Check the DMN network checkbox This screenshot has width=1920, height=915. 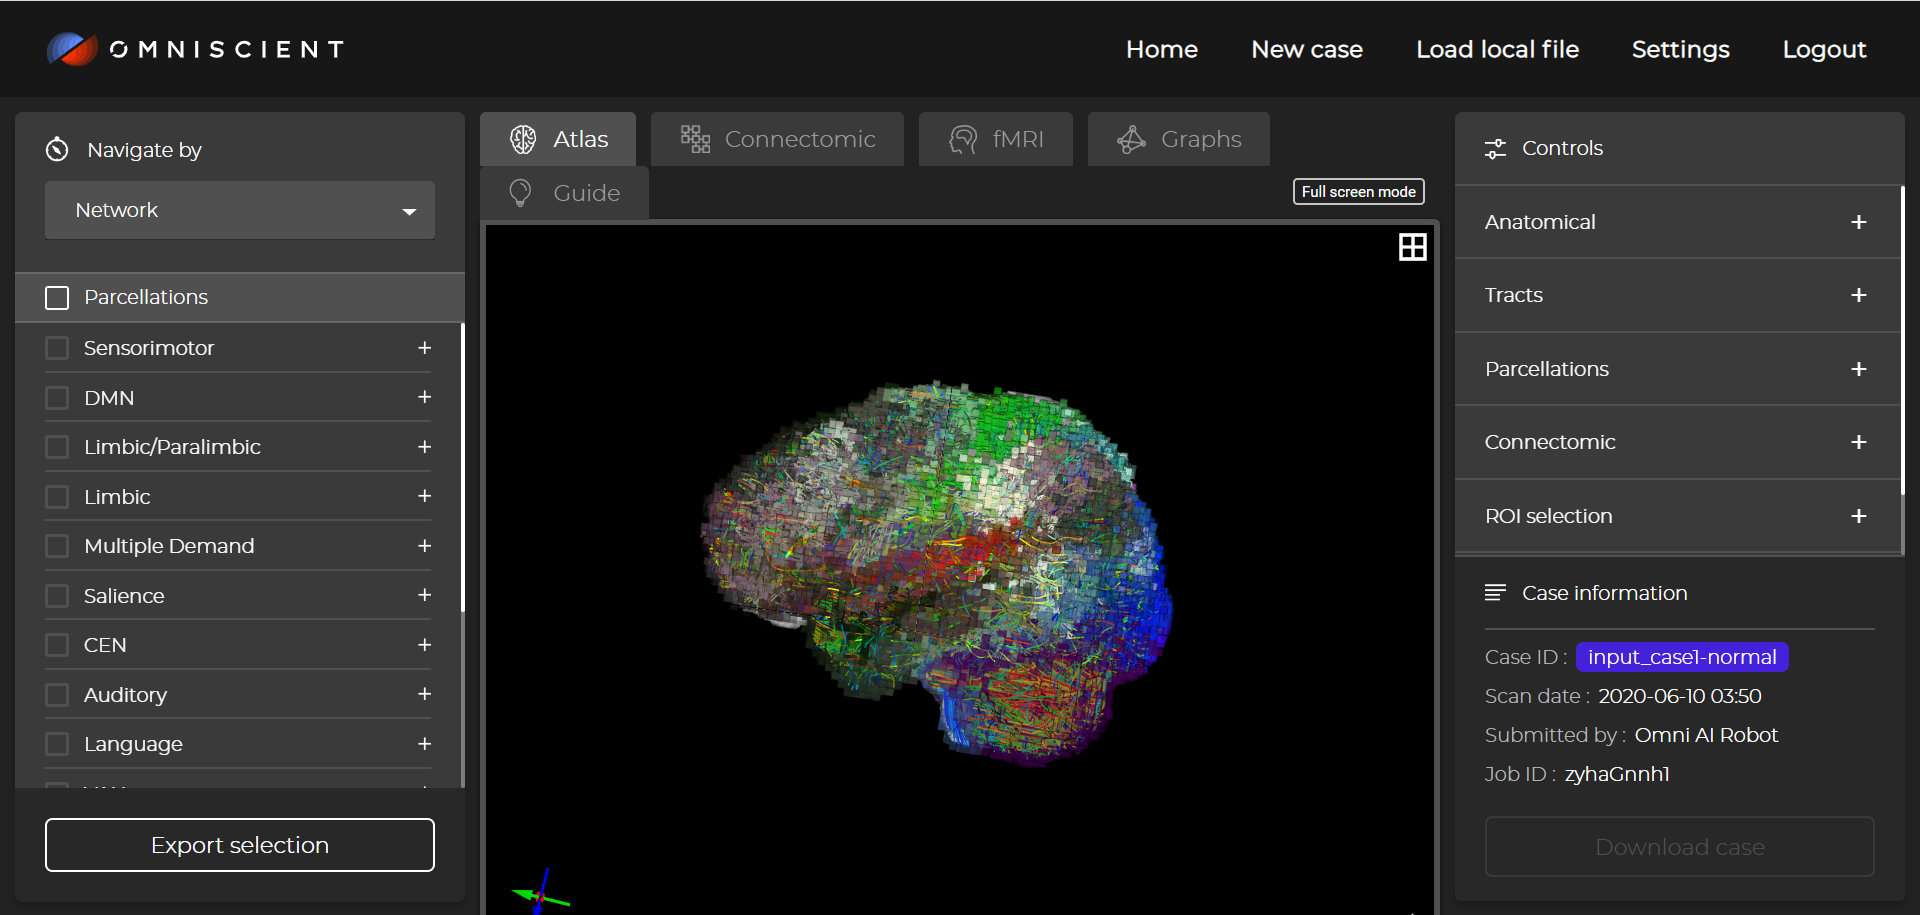pos(58,398)
